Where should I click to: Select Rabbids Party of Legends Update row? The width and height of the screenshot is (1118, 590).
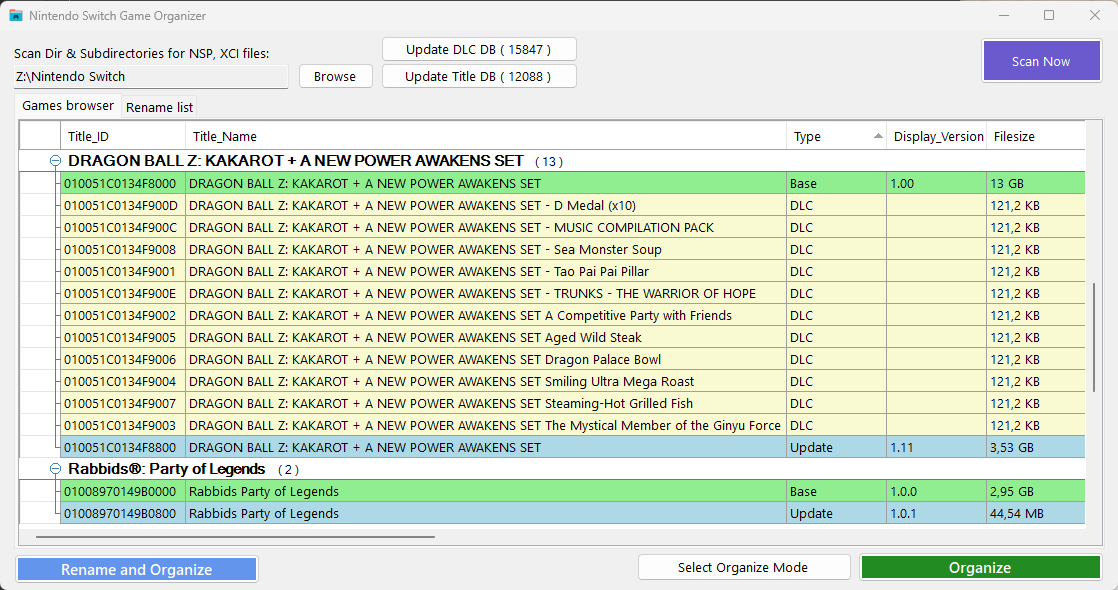(x=573, y=514)
